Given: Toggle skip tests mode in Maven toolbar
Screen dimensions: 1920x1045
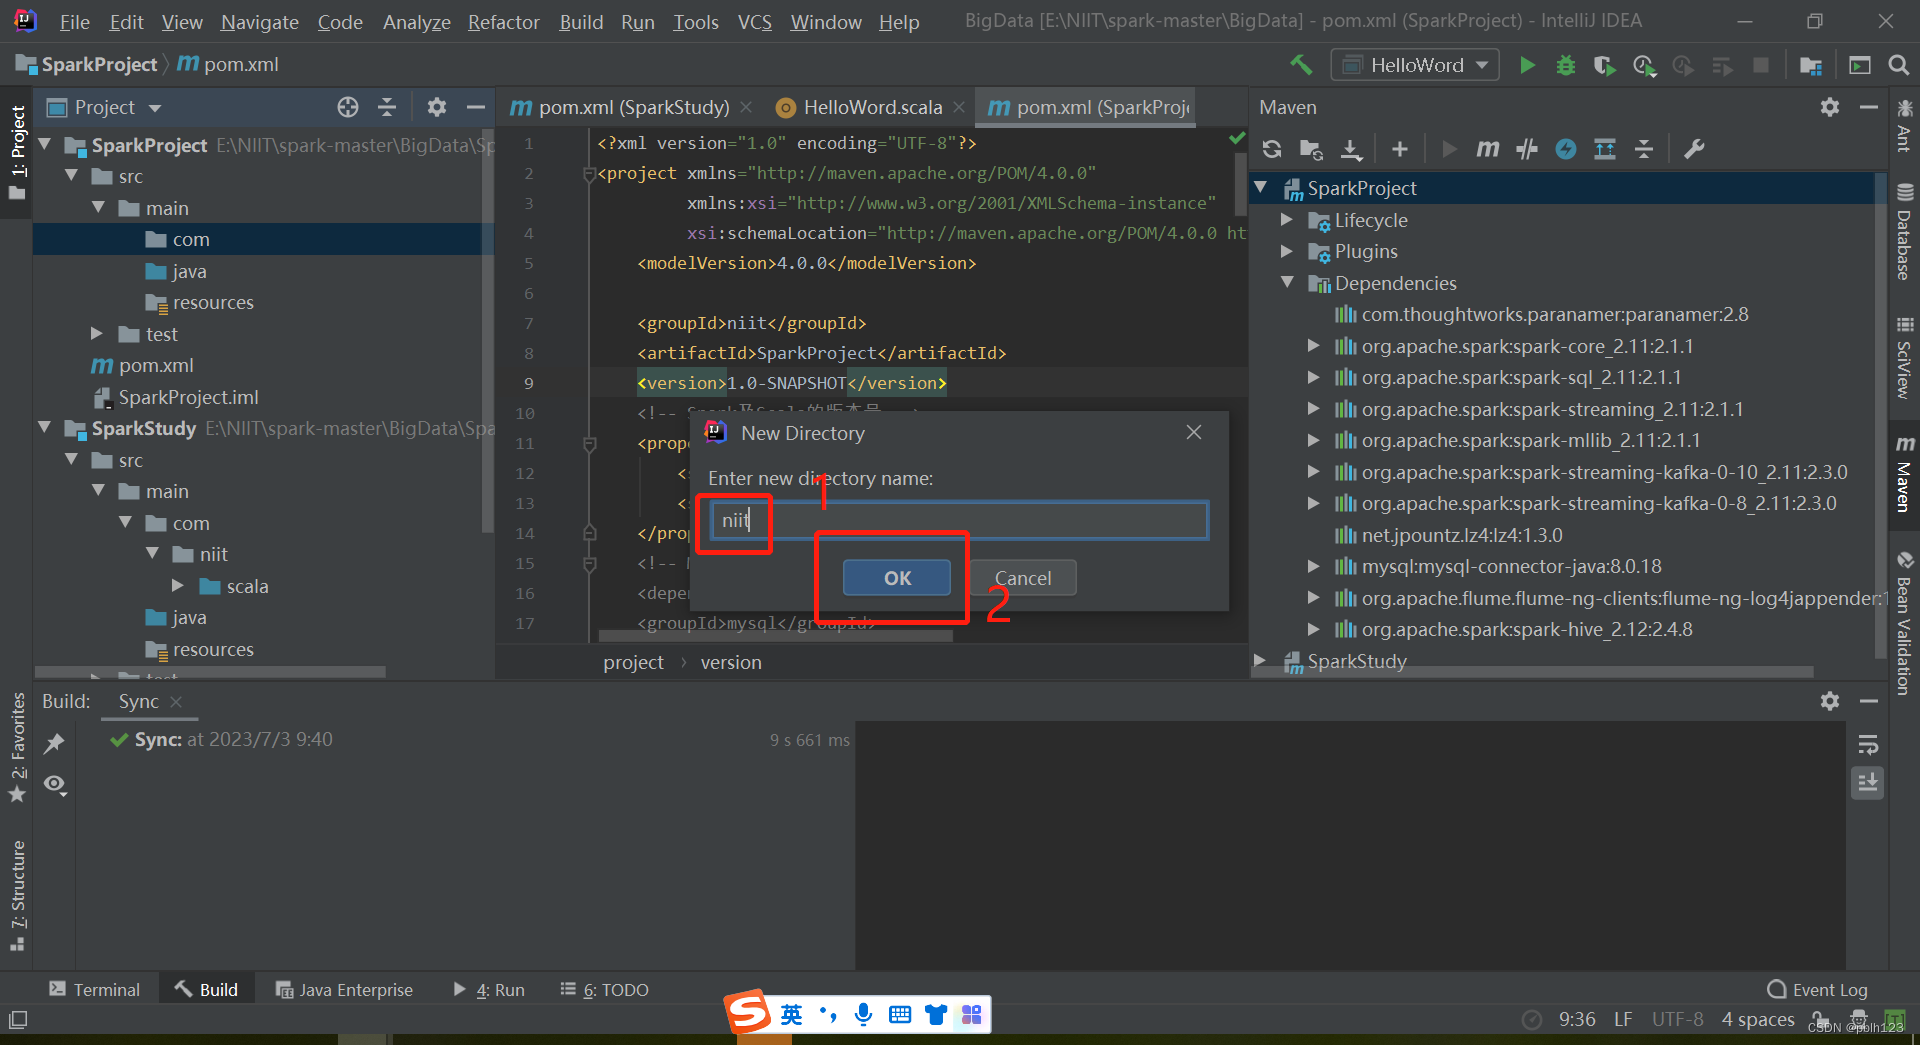Looking at the screenshot, I should click(1566, 149).
